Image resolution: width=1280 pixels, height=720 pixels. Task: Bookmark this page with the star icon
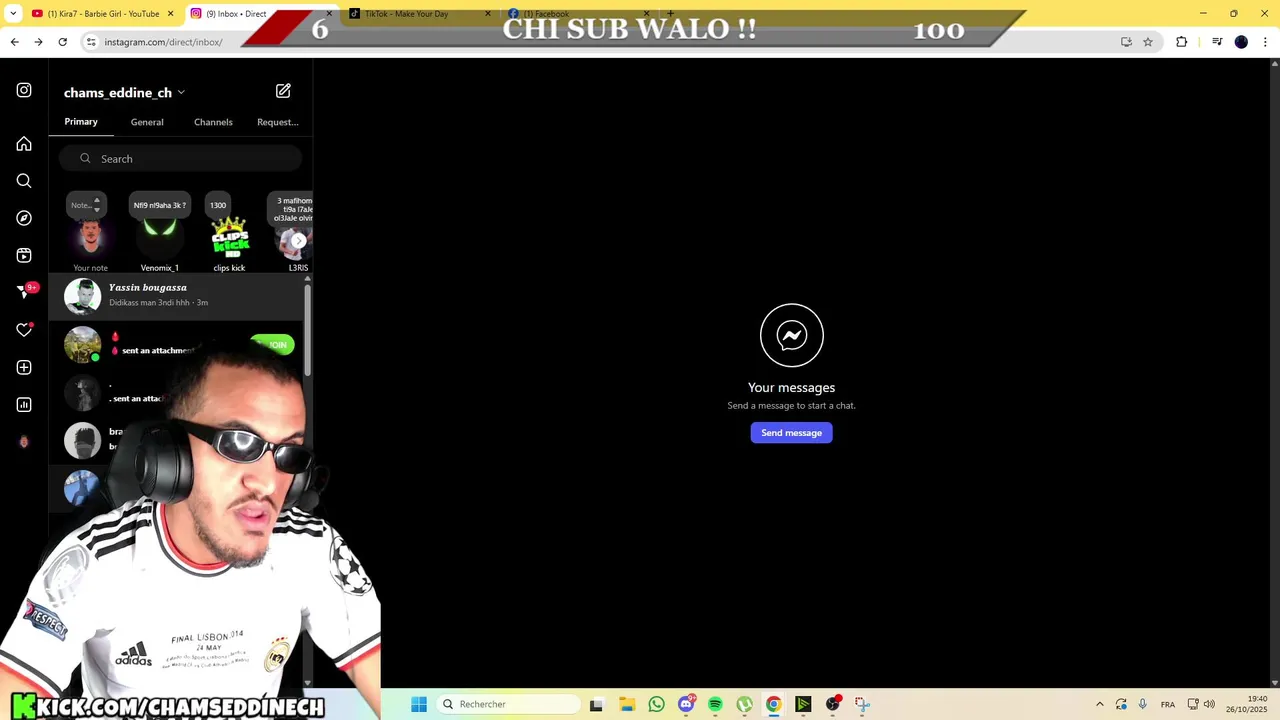(1148, 42)
